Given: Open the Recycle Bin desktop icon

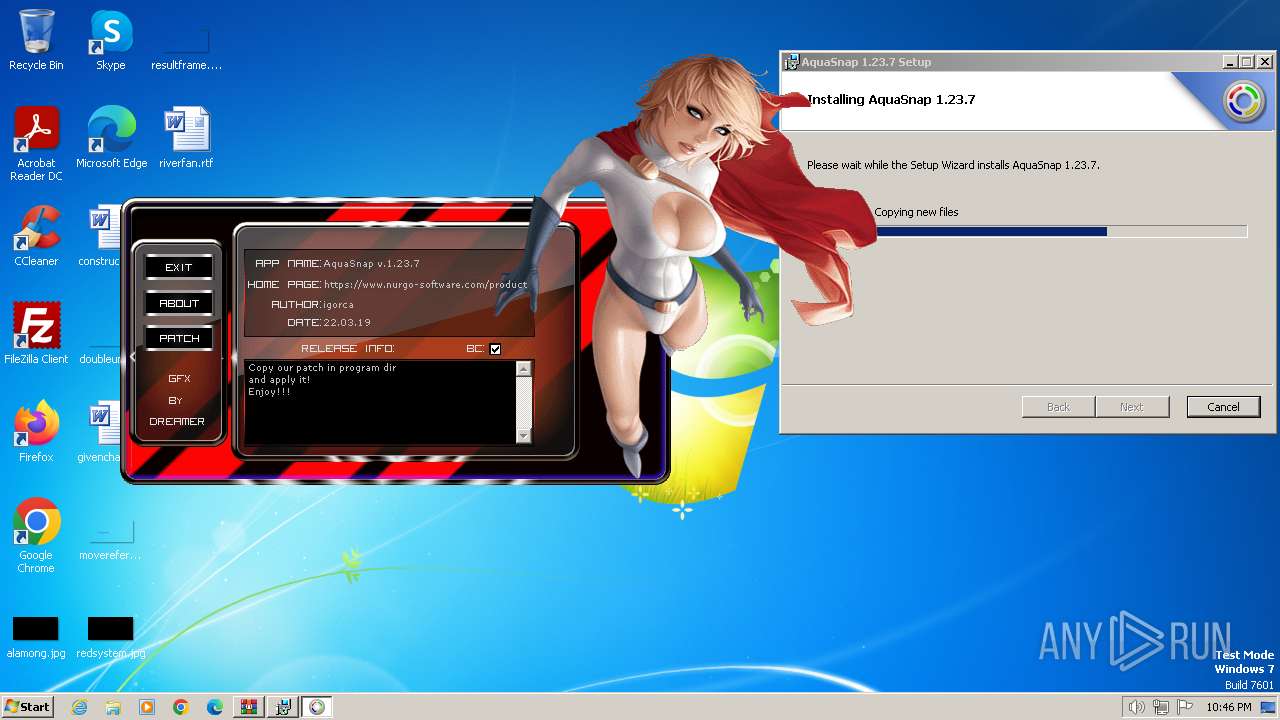Looking at the screenshot, I should click(36, 40).
